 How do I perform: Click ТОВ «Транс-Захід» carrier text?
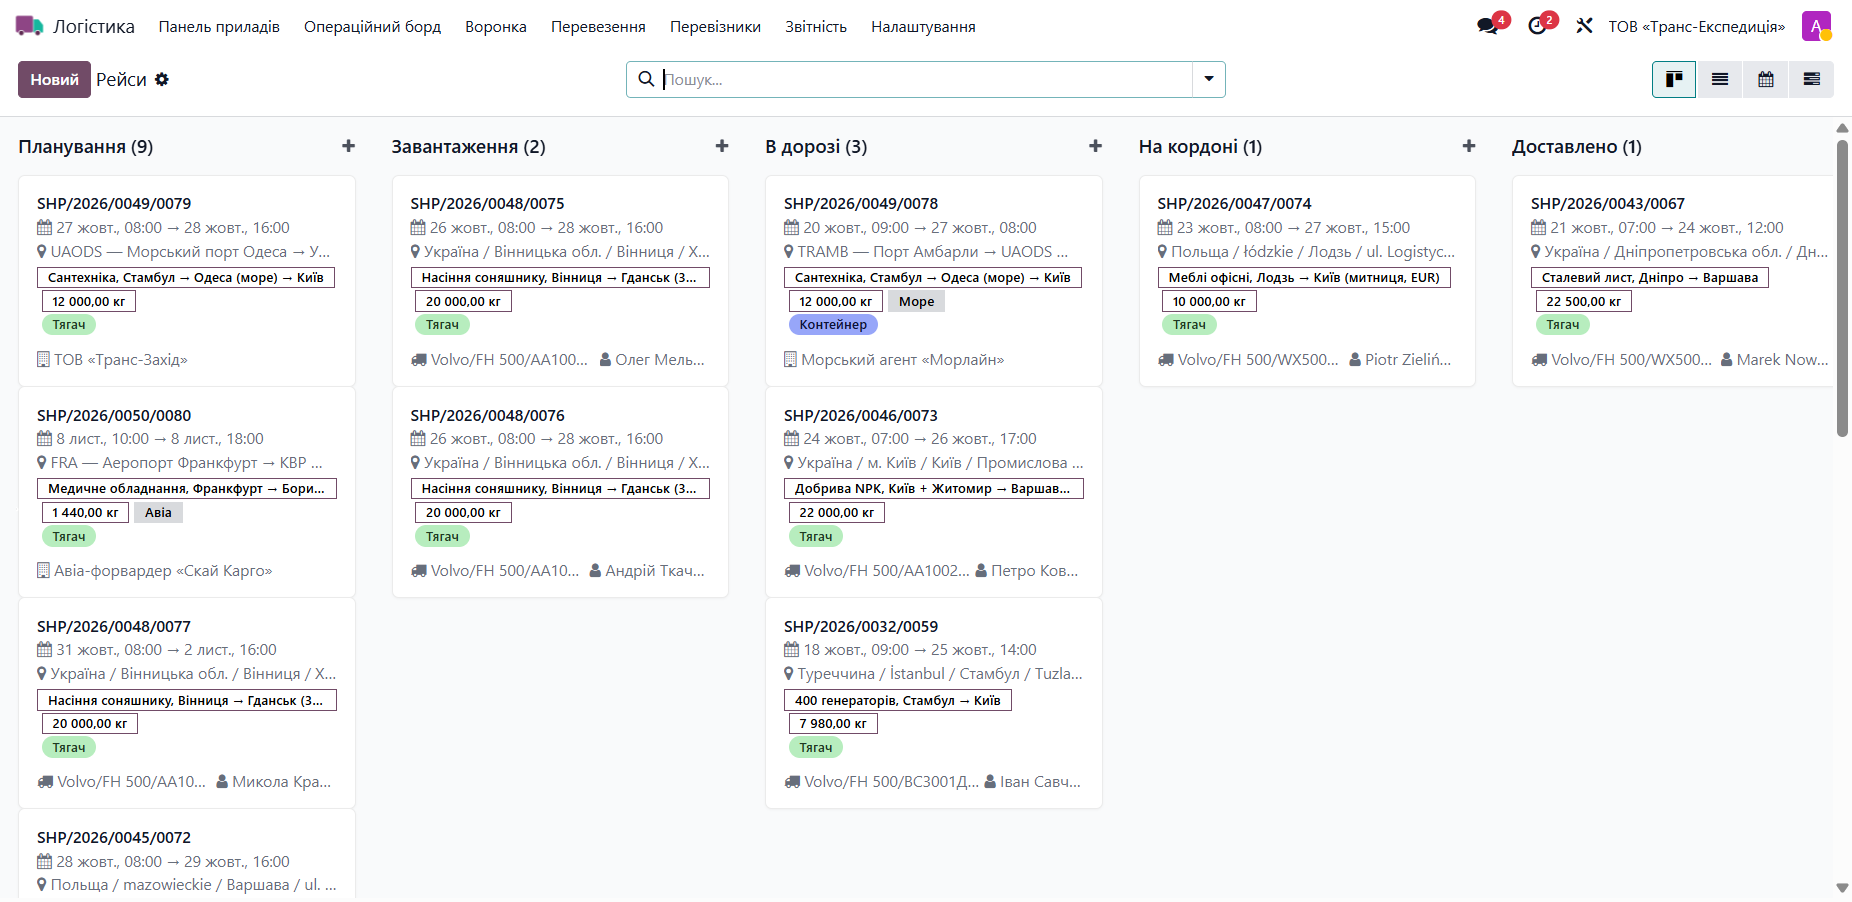[x=120, y=360]
